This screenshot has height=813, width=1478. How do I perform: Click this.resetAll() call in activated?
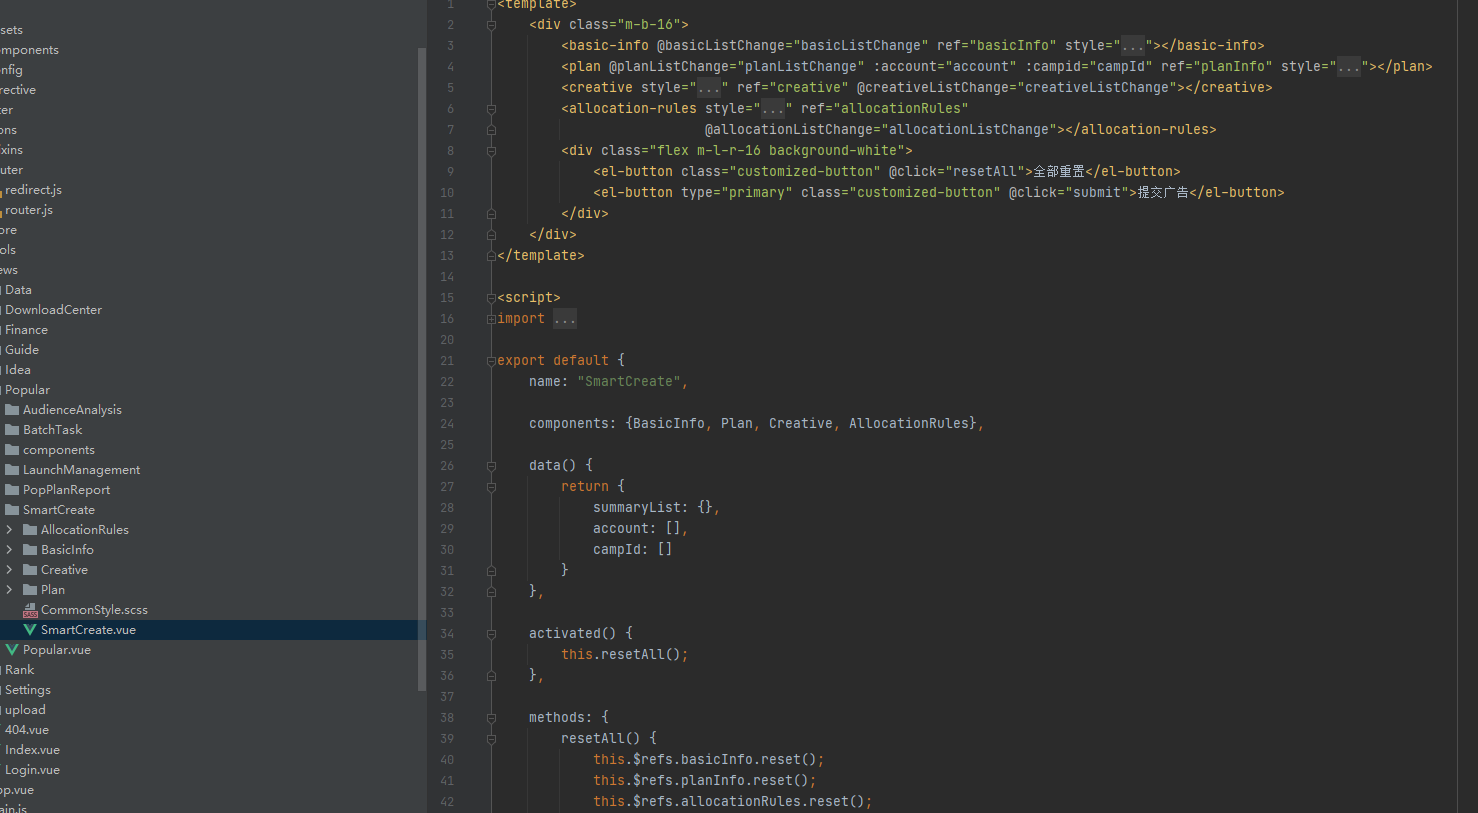(x=624, y=655)
